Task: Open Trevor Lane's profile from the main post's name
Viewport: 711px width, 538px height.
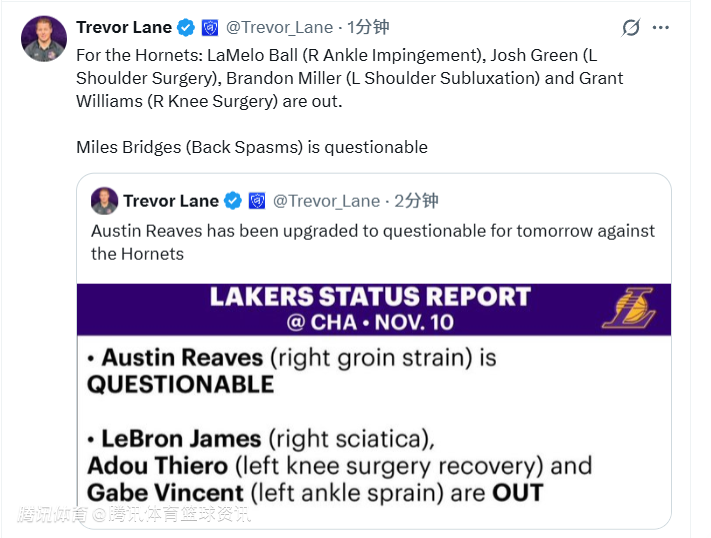Action: (123, 28)
